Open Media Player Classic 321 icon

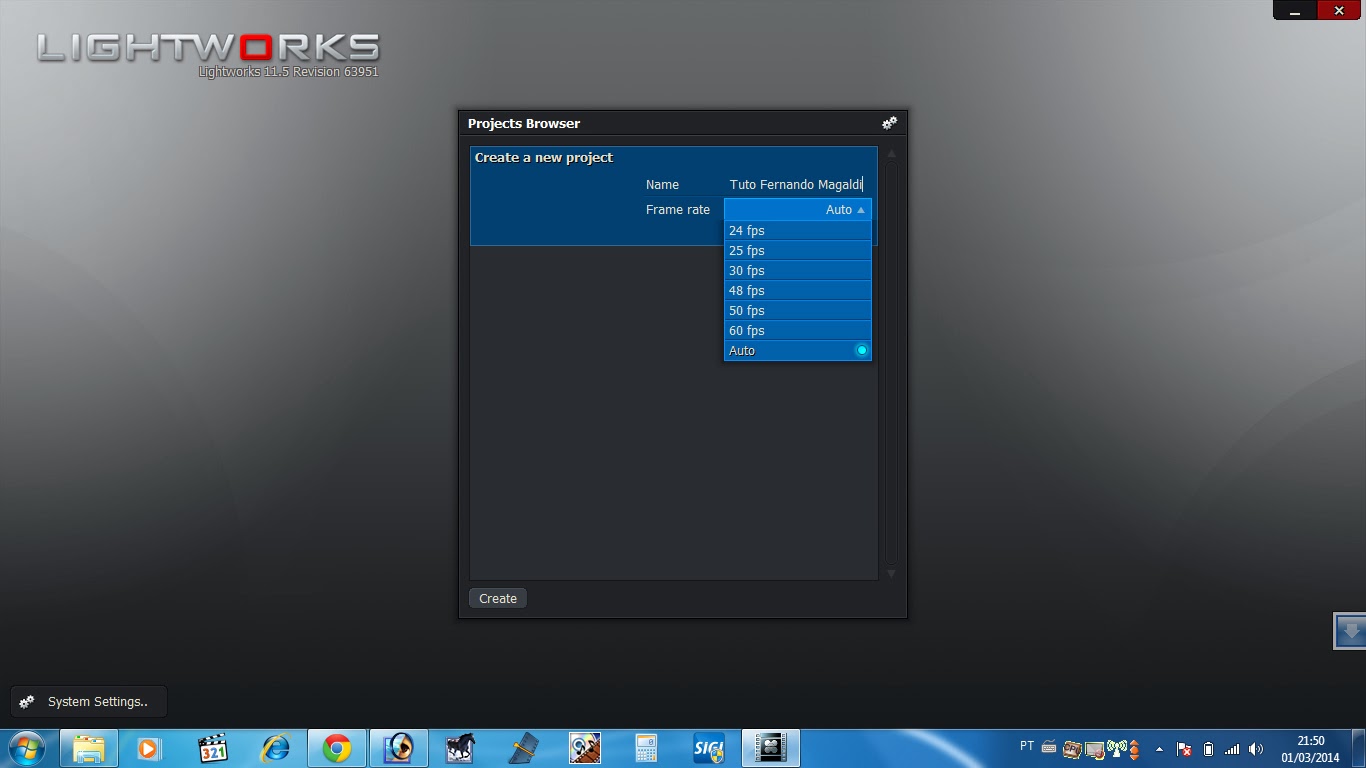(x=213, y=748)
